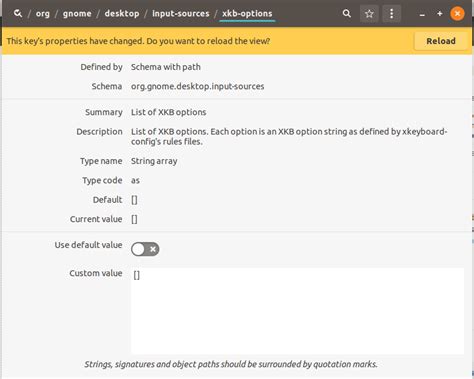Screen dimensions: 474x379
Task: Click the Default value '[]'
Action: point(134,200)
